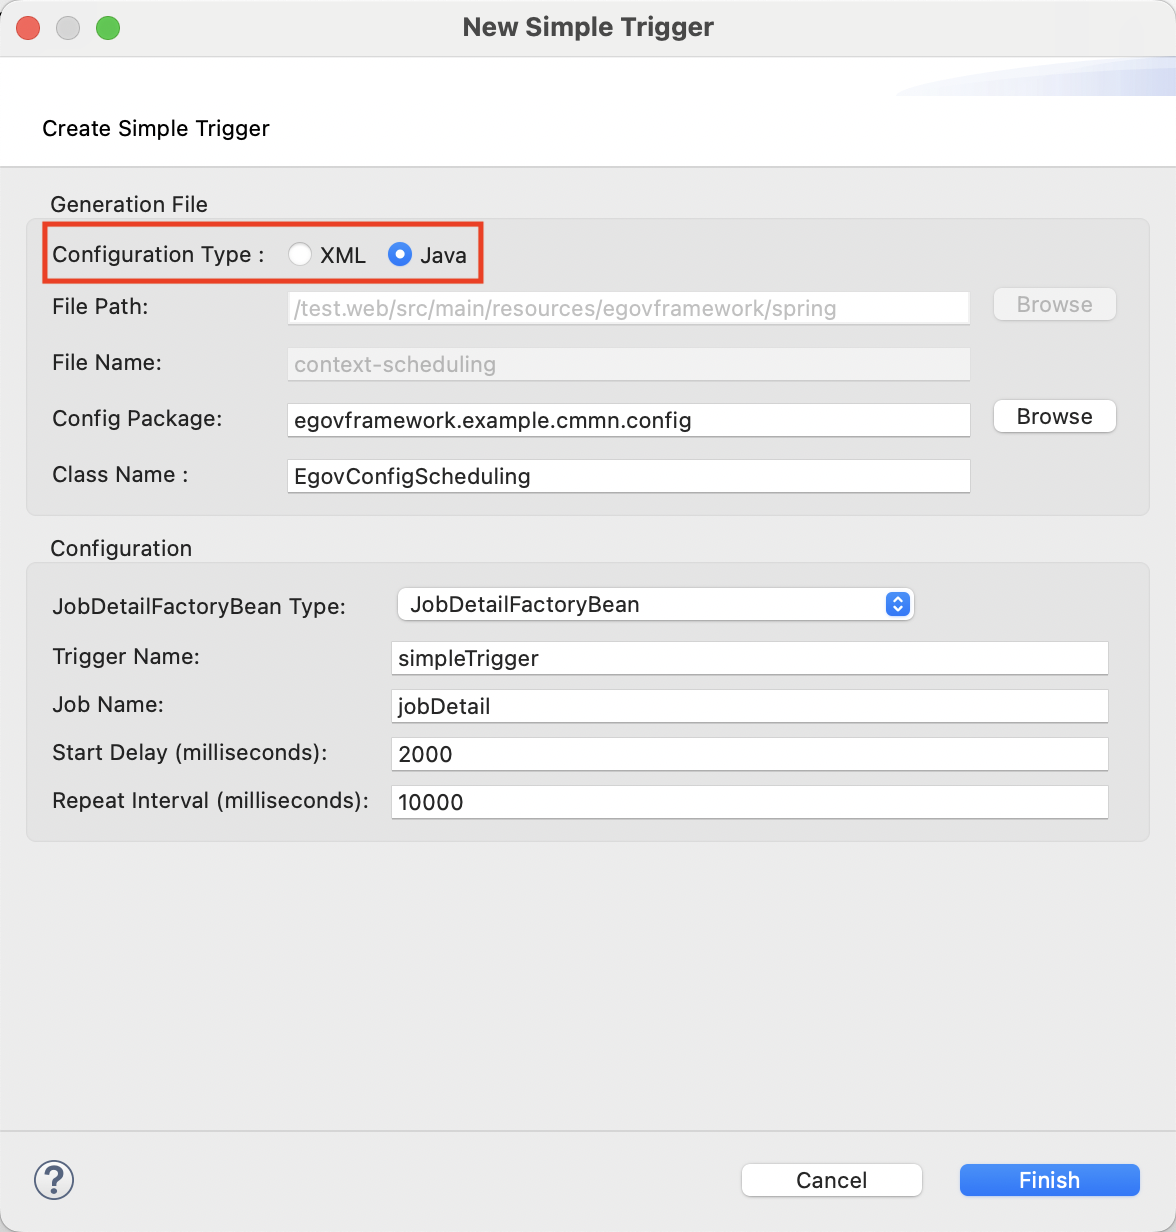Click the disabled File Path field
1176x1232 pixels.
pyautogui.click(x=628, y=308)
